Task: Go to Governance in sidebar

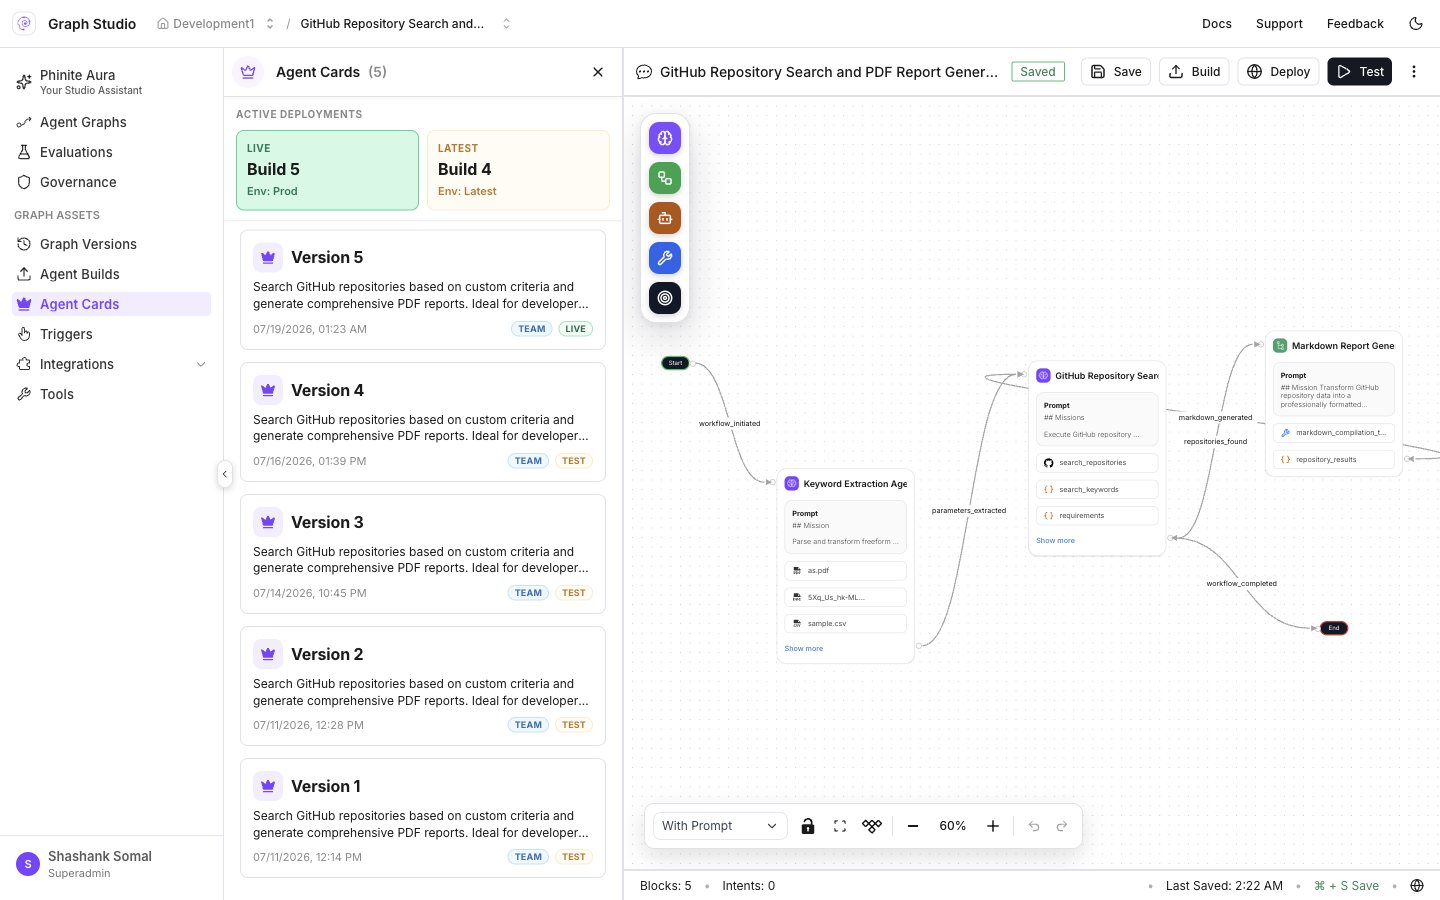Action: [111, 182]
